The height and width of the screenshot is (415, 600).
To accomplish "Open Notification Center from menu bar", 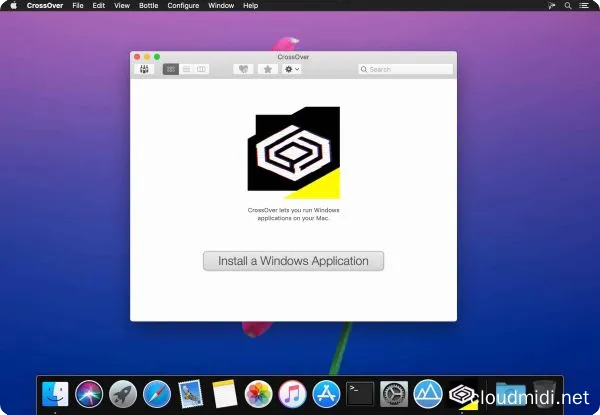I will pyautogui.click(x=584, y=5).
